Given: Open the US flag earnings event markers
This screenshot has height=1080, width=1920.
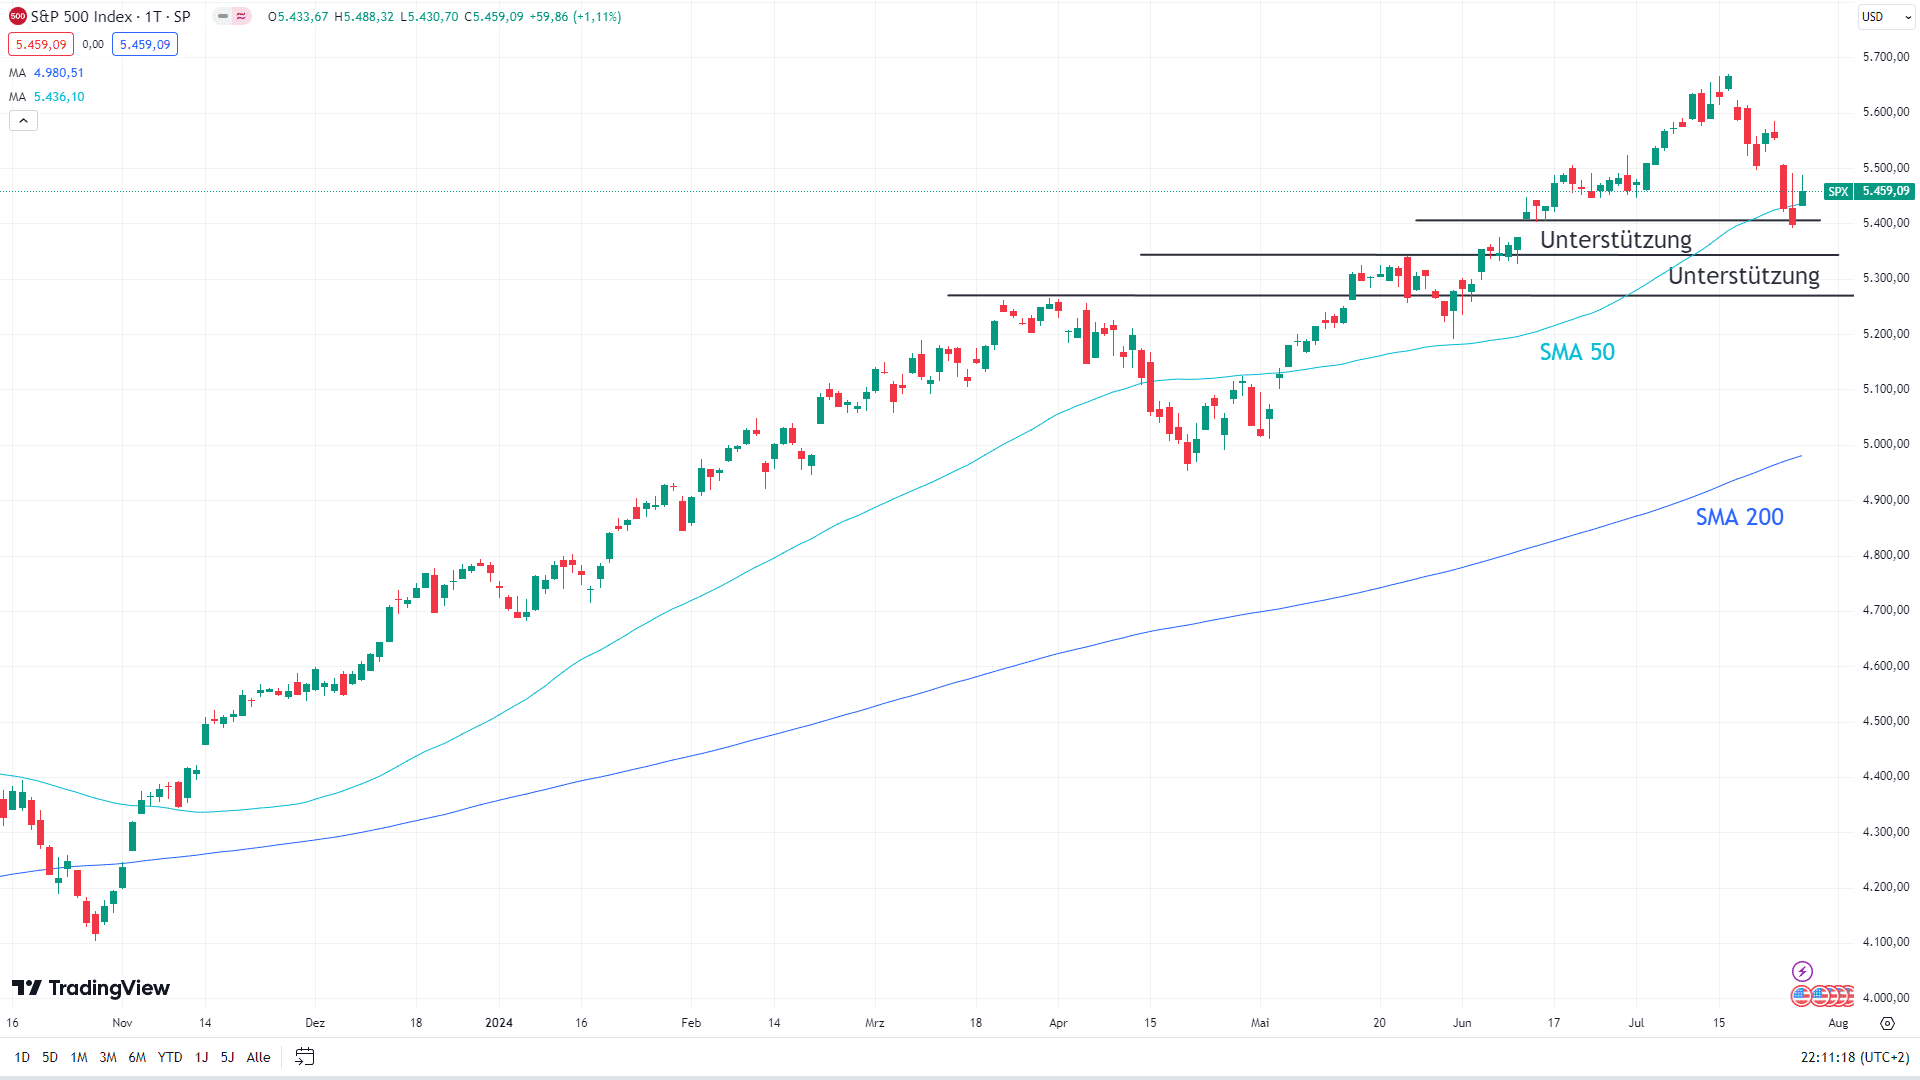Looking at the screenshot, I should (1822, 996).
